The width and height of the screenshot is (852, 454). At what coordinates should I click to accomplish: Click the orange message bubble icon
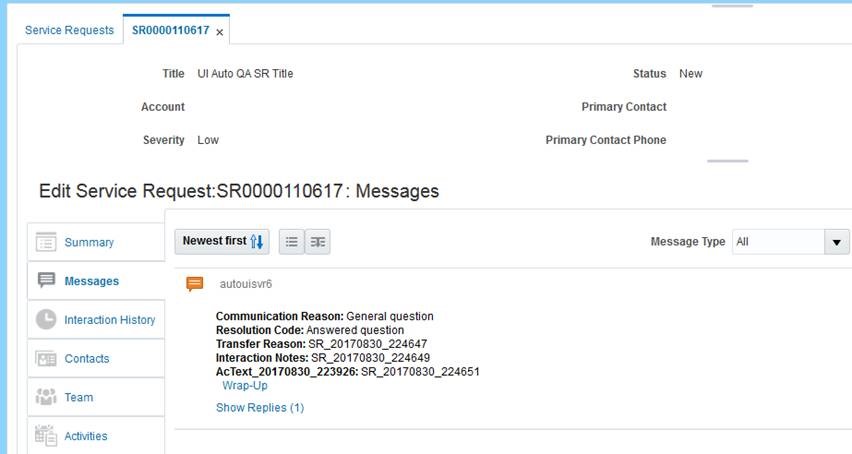(x=195, y=283)
